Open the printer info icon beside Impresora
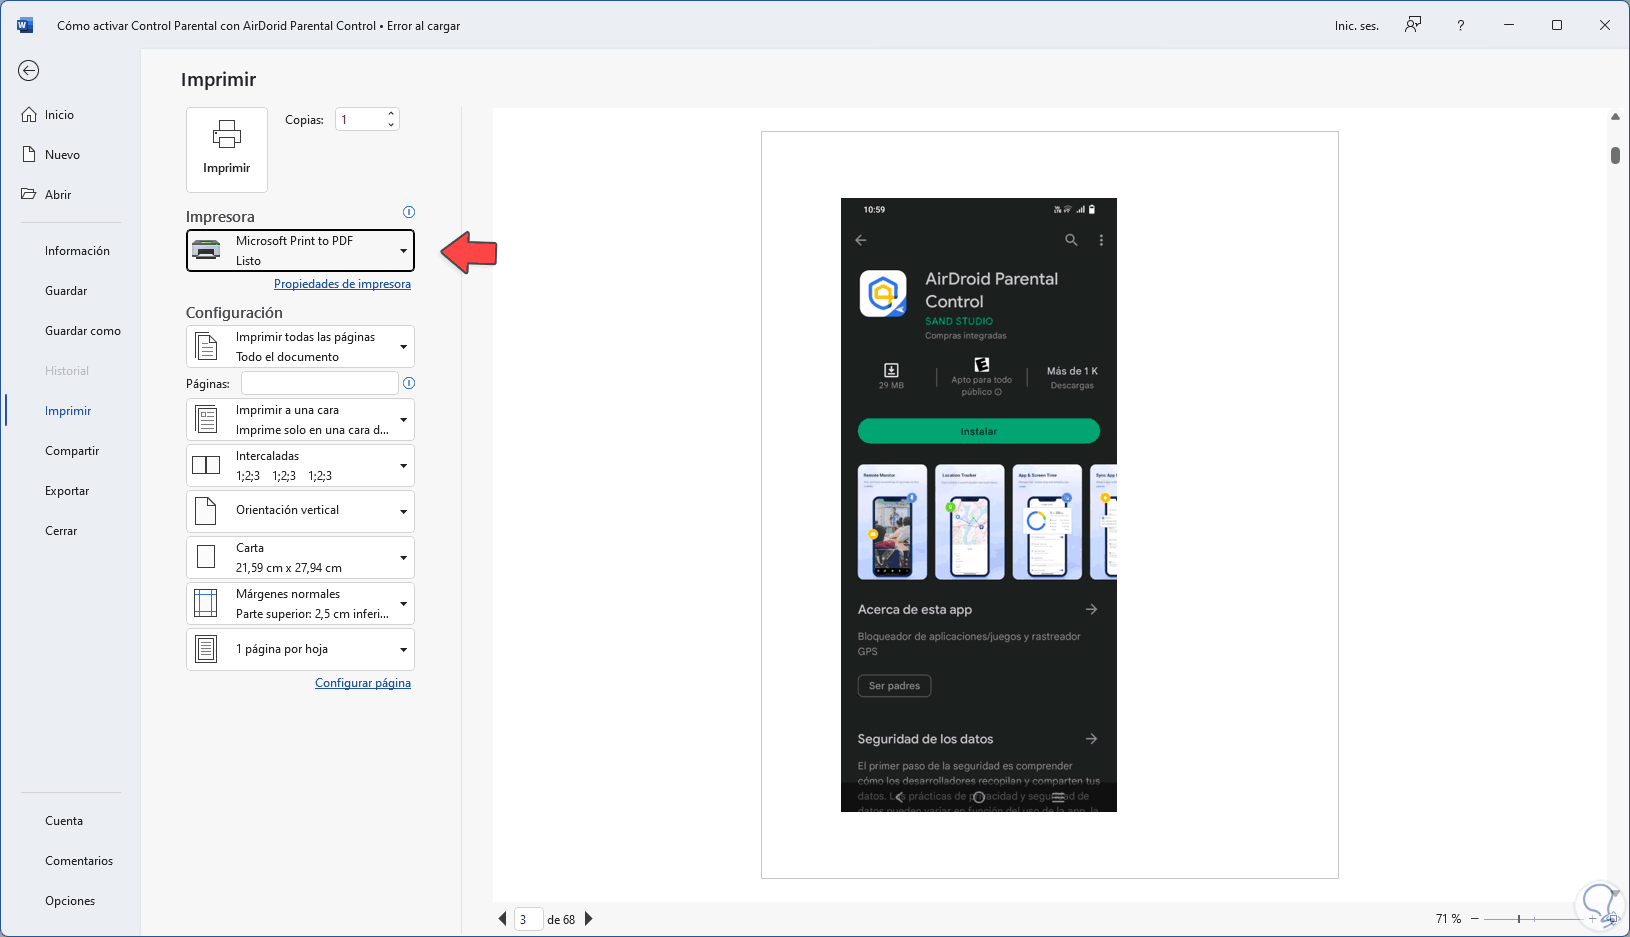 [408, 212]
